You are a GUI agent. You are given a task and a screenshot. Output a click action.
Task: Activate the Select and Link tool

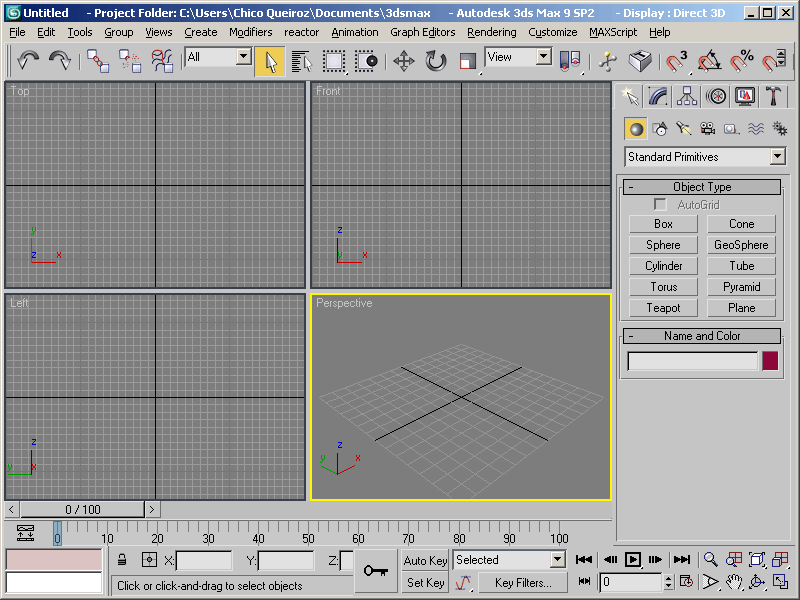click(98, 61)
